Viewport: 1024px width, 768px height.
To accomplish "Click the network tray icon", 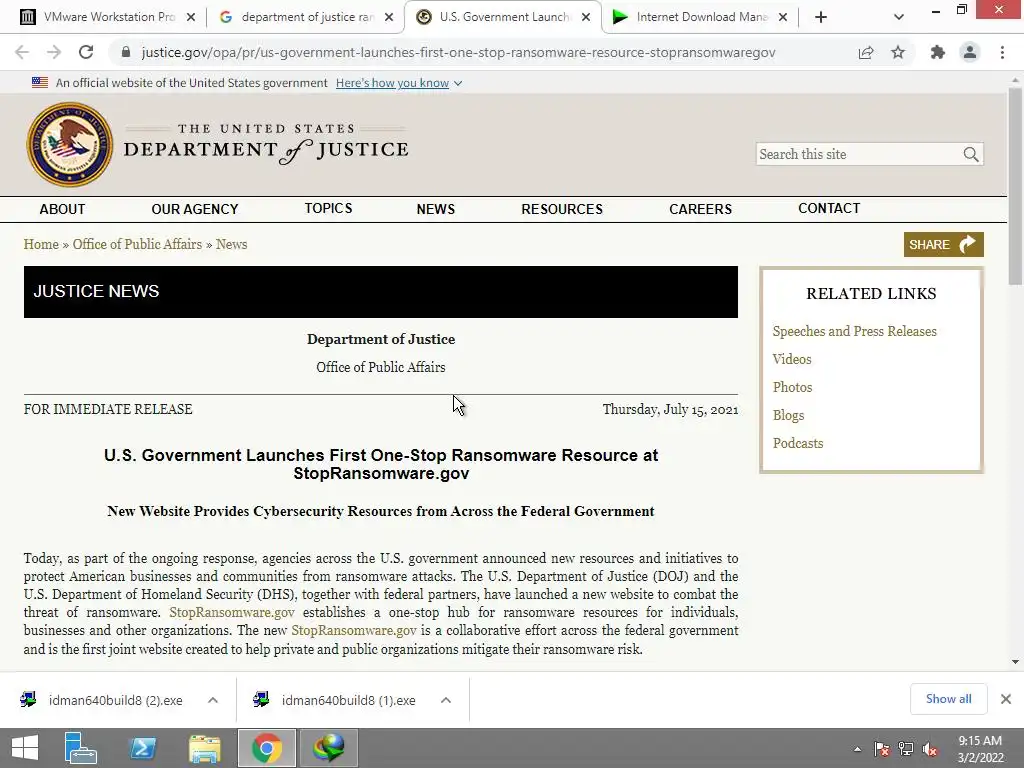I will [906, 749].
